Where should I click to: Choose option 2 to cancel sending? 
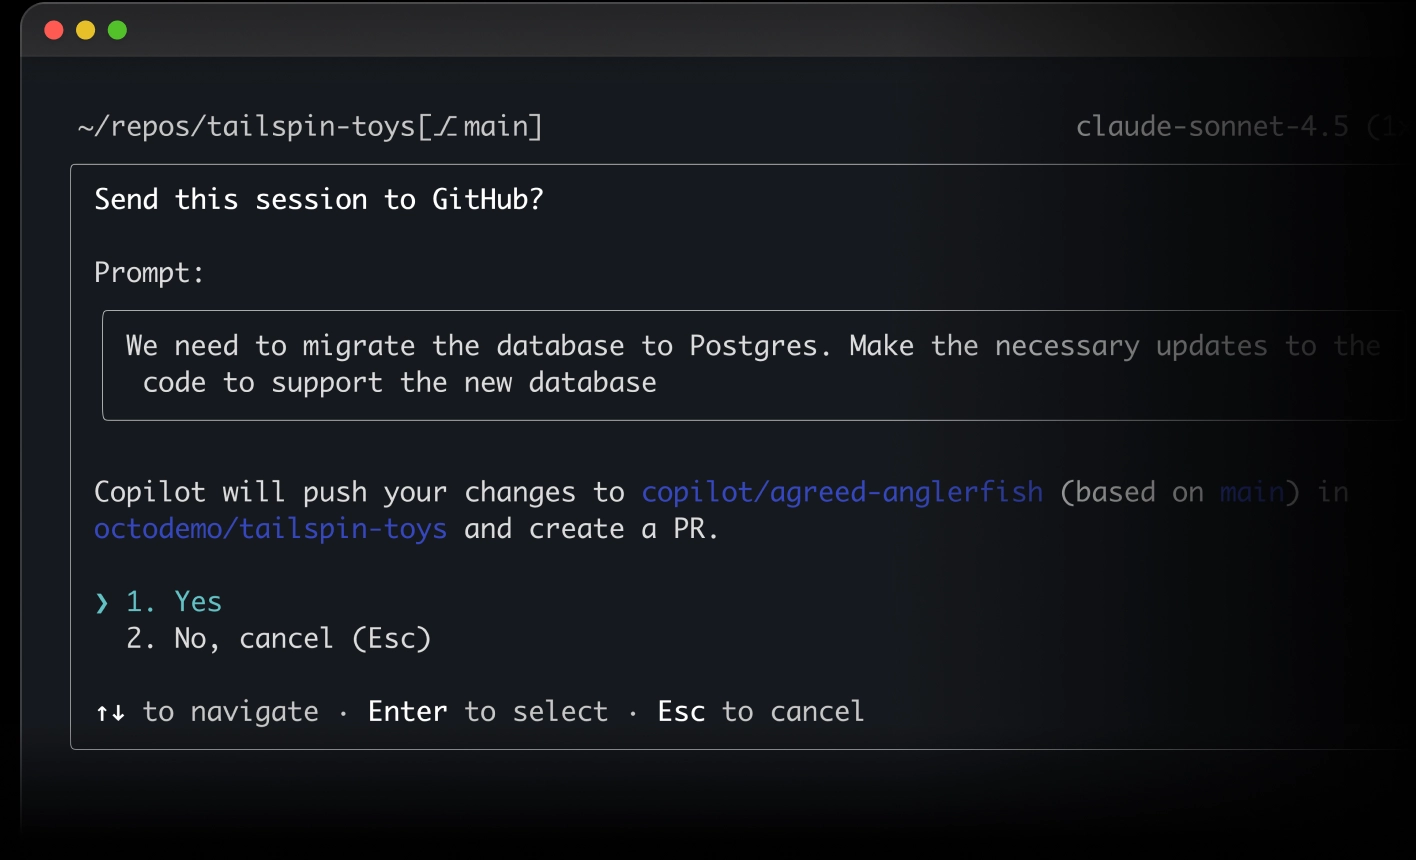[x=277, y=638]
